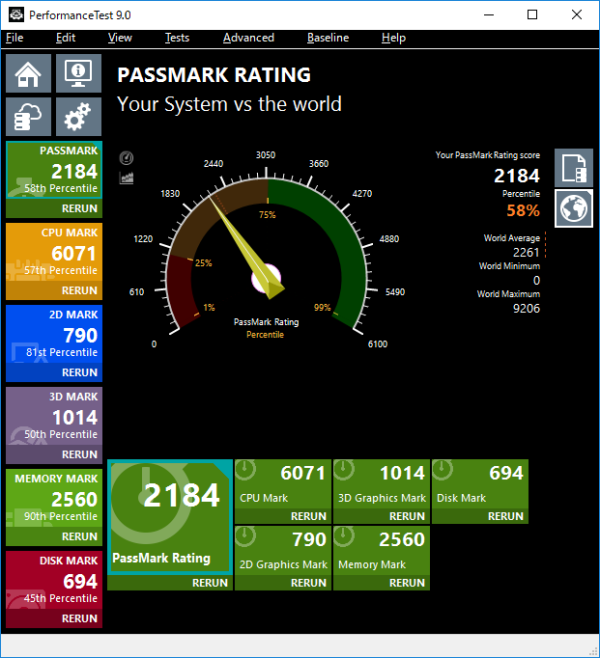Open the Advanced menu
The image size is (600, 658).
[x=249, y=38]
